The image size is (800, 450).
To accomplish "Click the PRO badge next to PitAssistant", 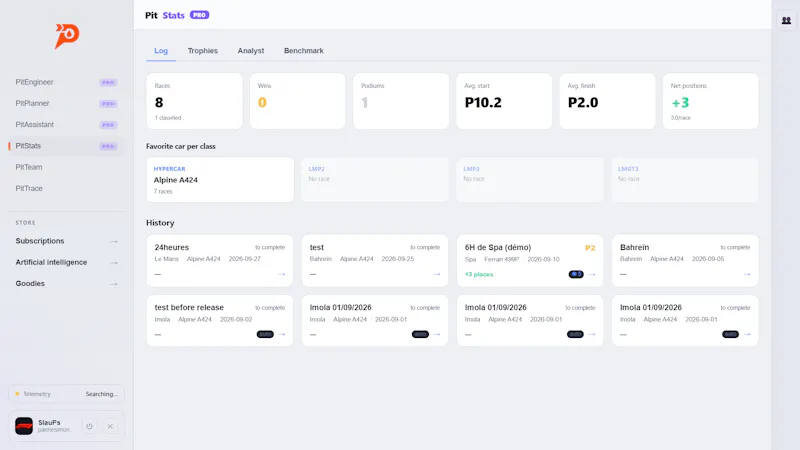I will coord(108,125).
